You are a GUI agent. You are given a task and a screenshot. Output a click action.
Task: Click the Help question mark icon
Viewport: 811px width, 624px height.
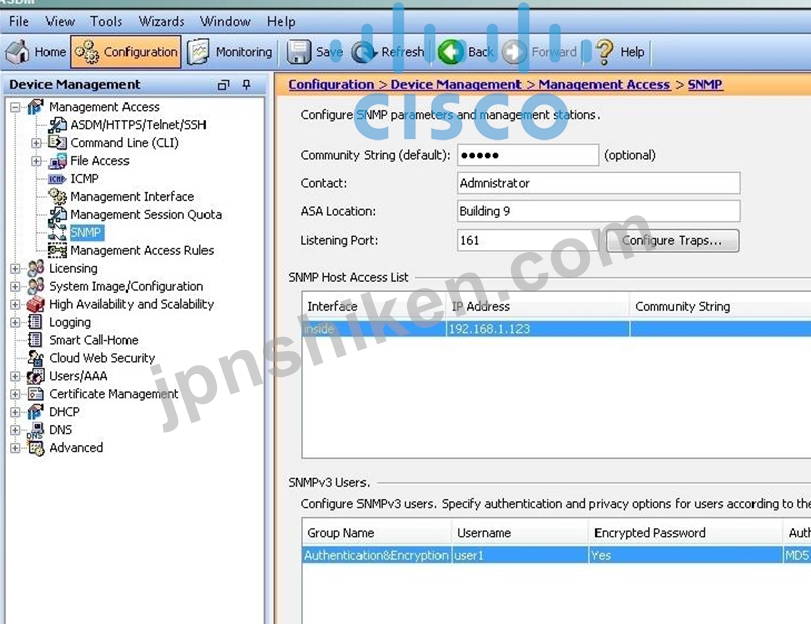click(604, 52)
